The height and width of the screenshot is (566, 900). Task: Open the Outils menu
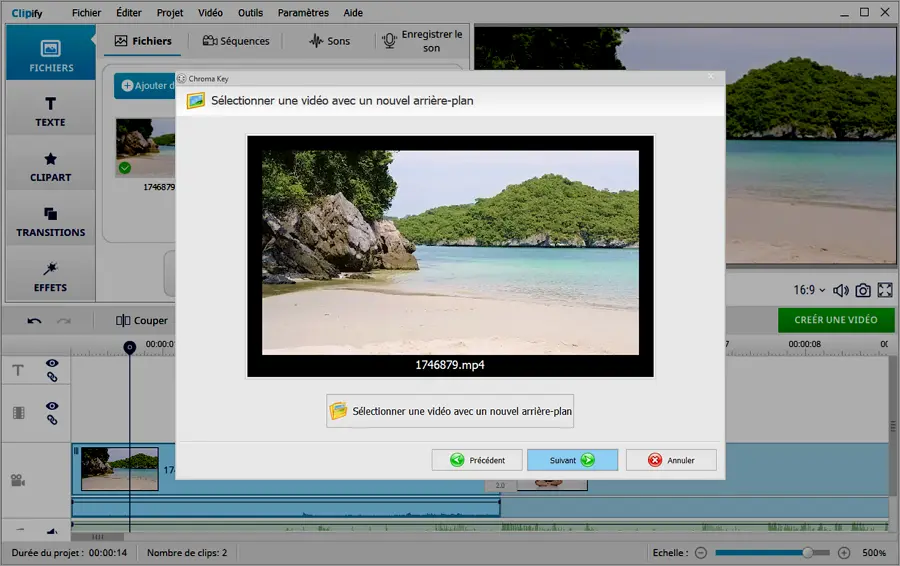coord(250,13)
